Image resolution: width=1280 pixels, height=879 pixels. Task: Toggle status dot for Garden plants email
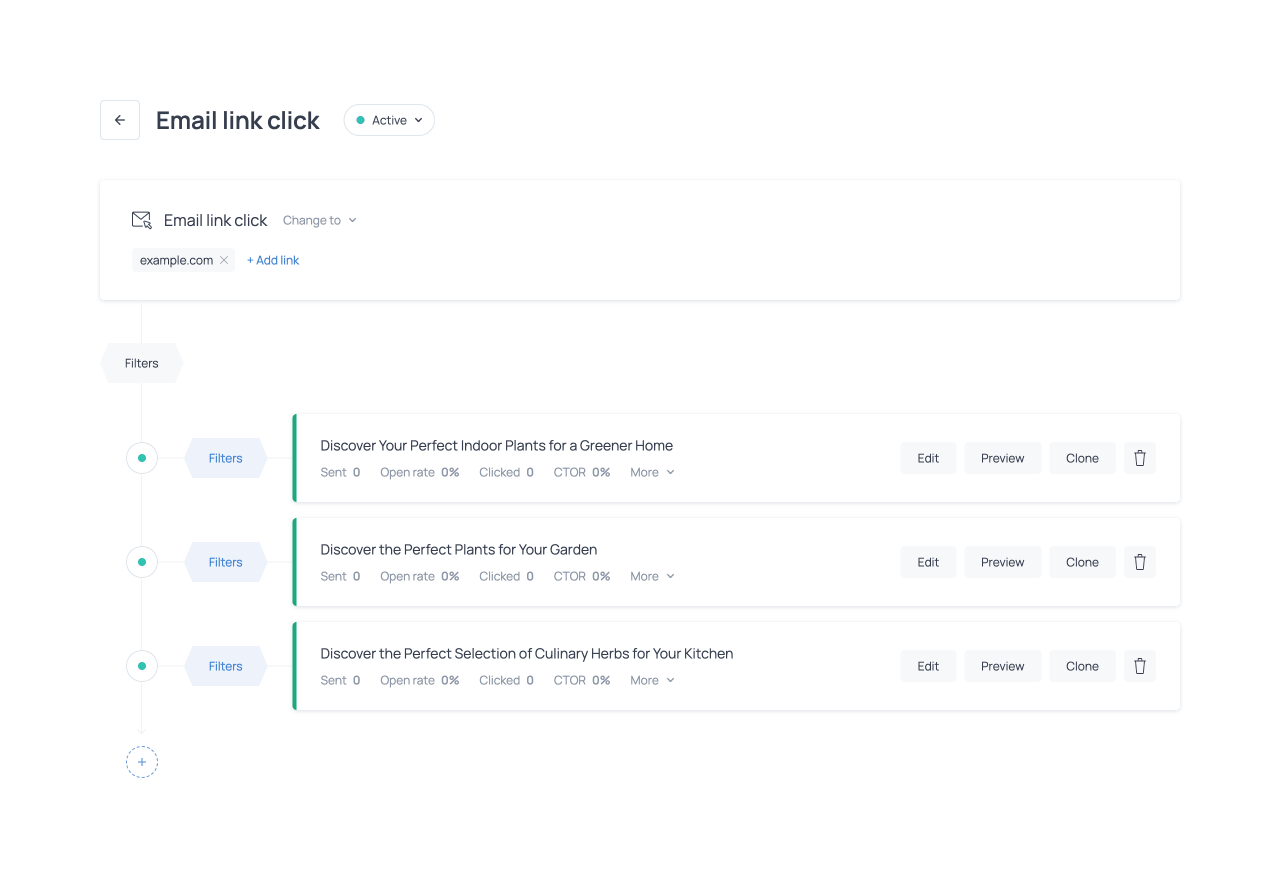[142, 562]
